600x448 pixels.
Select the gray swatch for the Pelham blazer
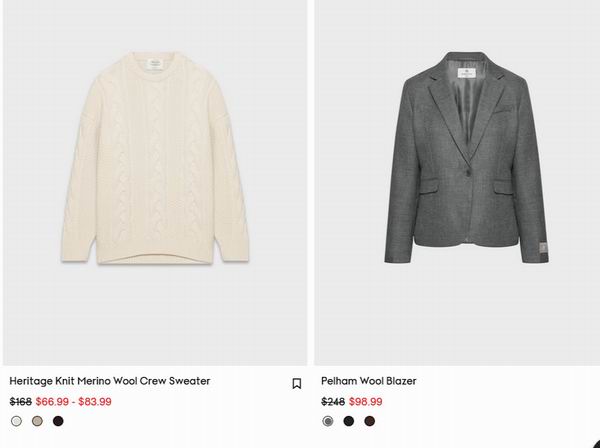[x=328, y=421]
